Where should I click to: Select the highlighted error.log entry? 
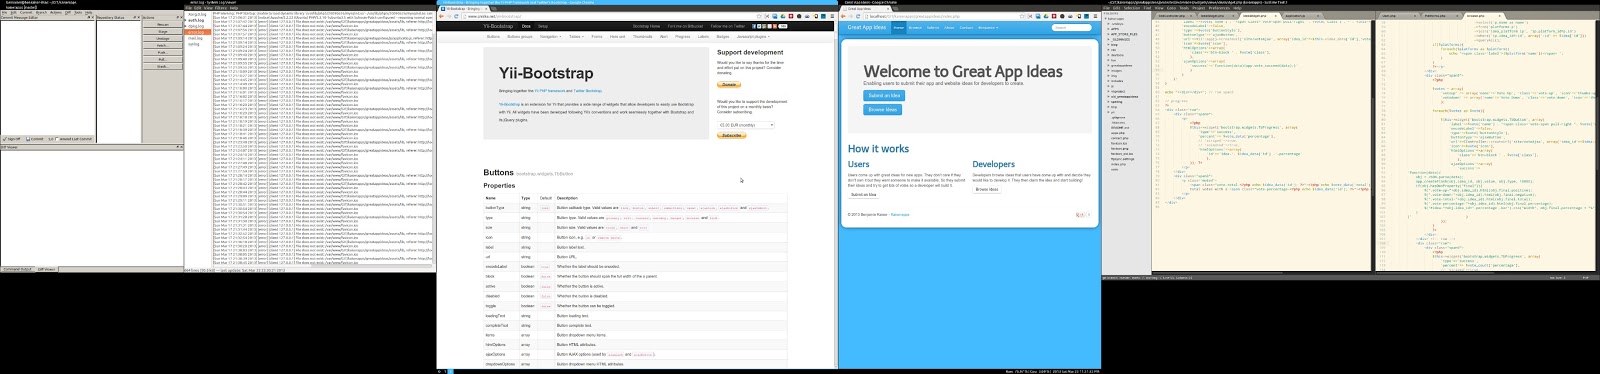(x=197, y=32)
